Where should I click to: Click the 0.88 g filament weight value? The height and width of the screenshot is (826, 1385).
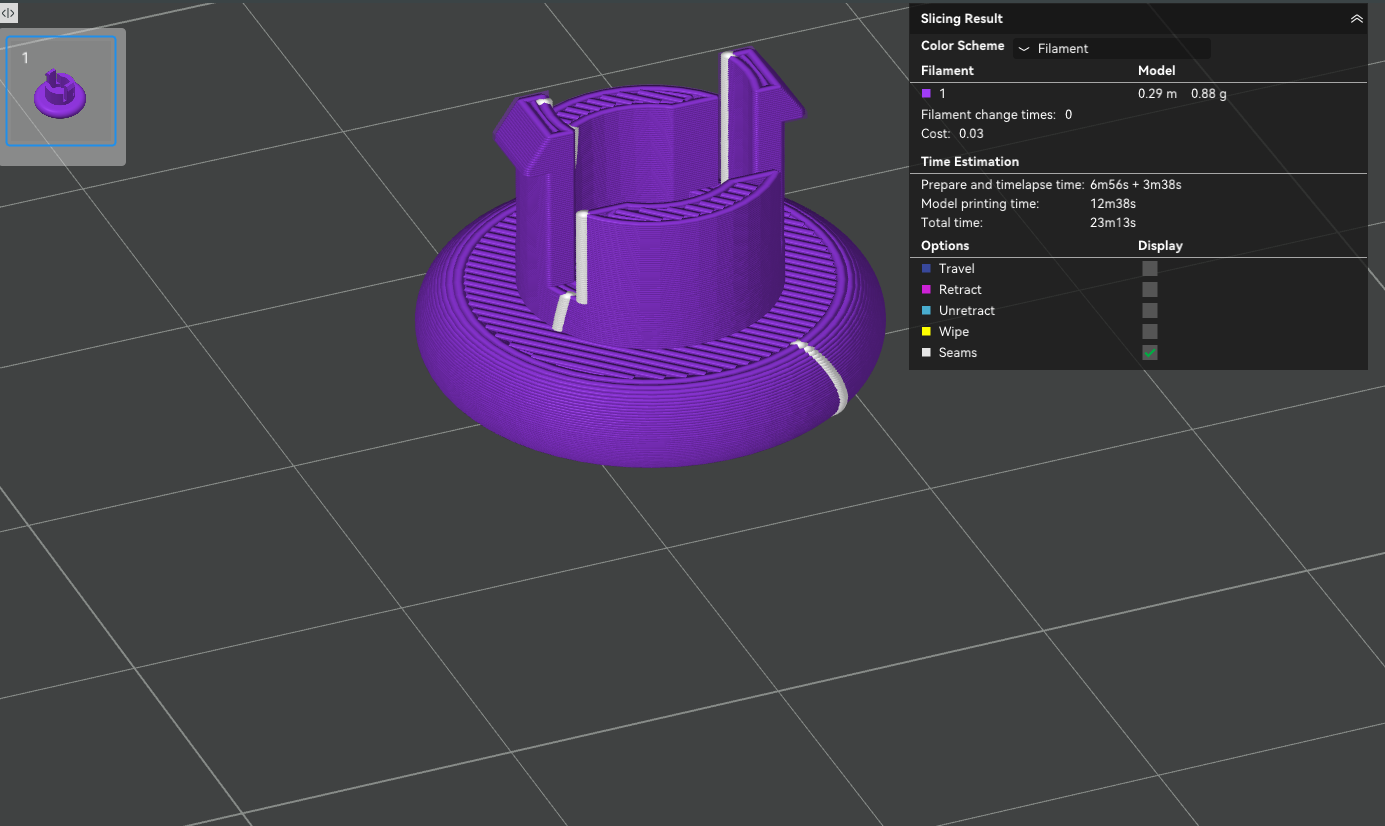(1208, 93)
